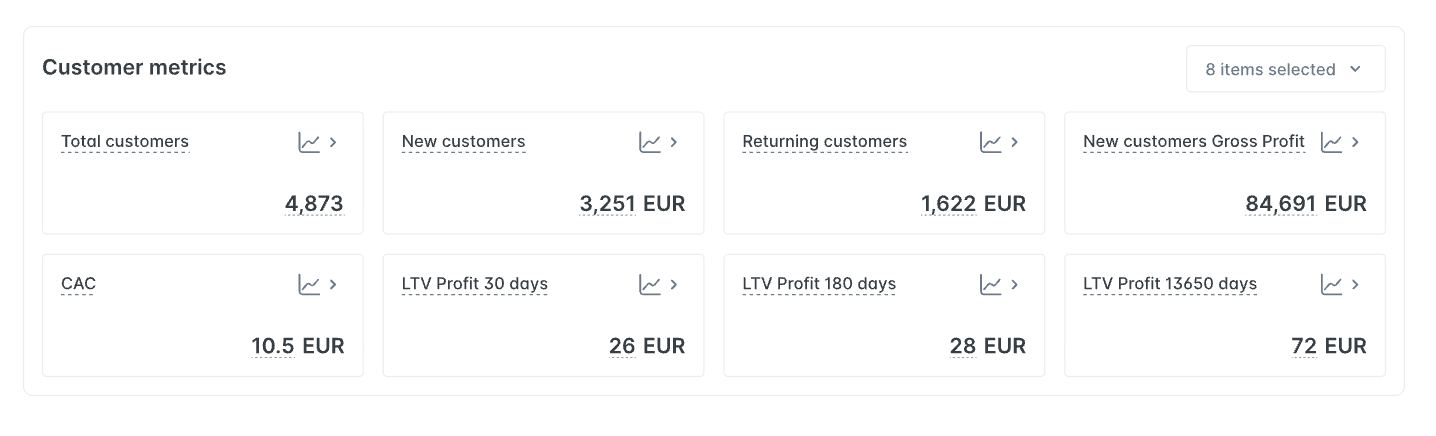Click chart icon on LTV Profit 13650 days
The height and width of the screenshot is (436, 1436).
click(x=1331, y=285)
